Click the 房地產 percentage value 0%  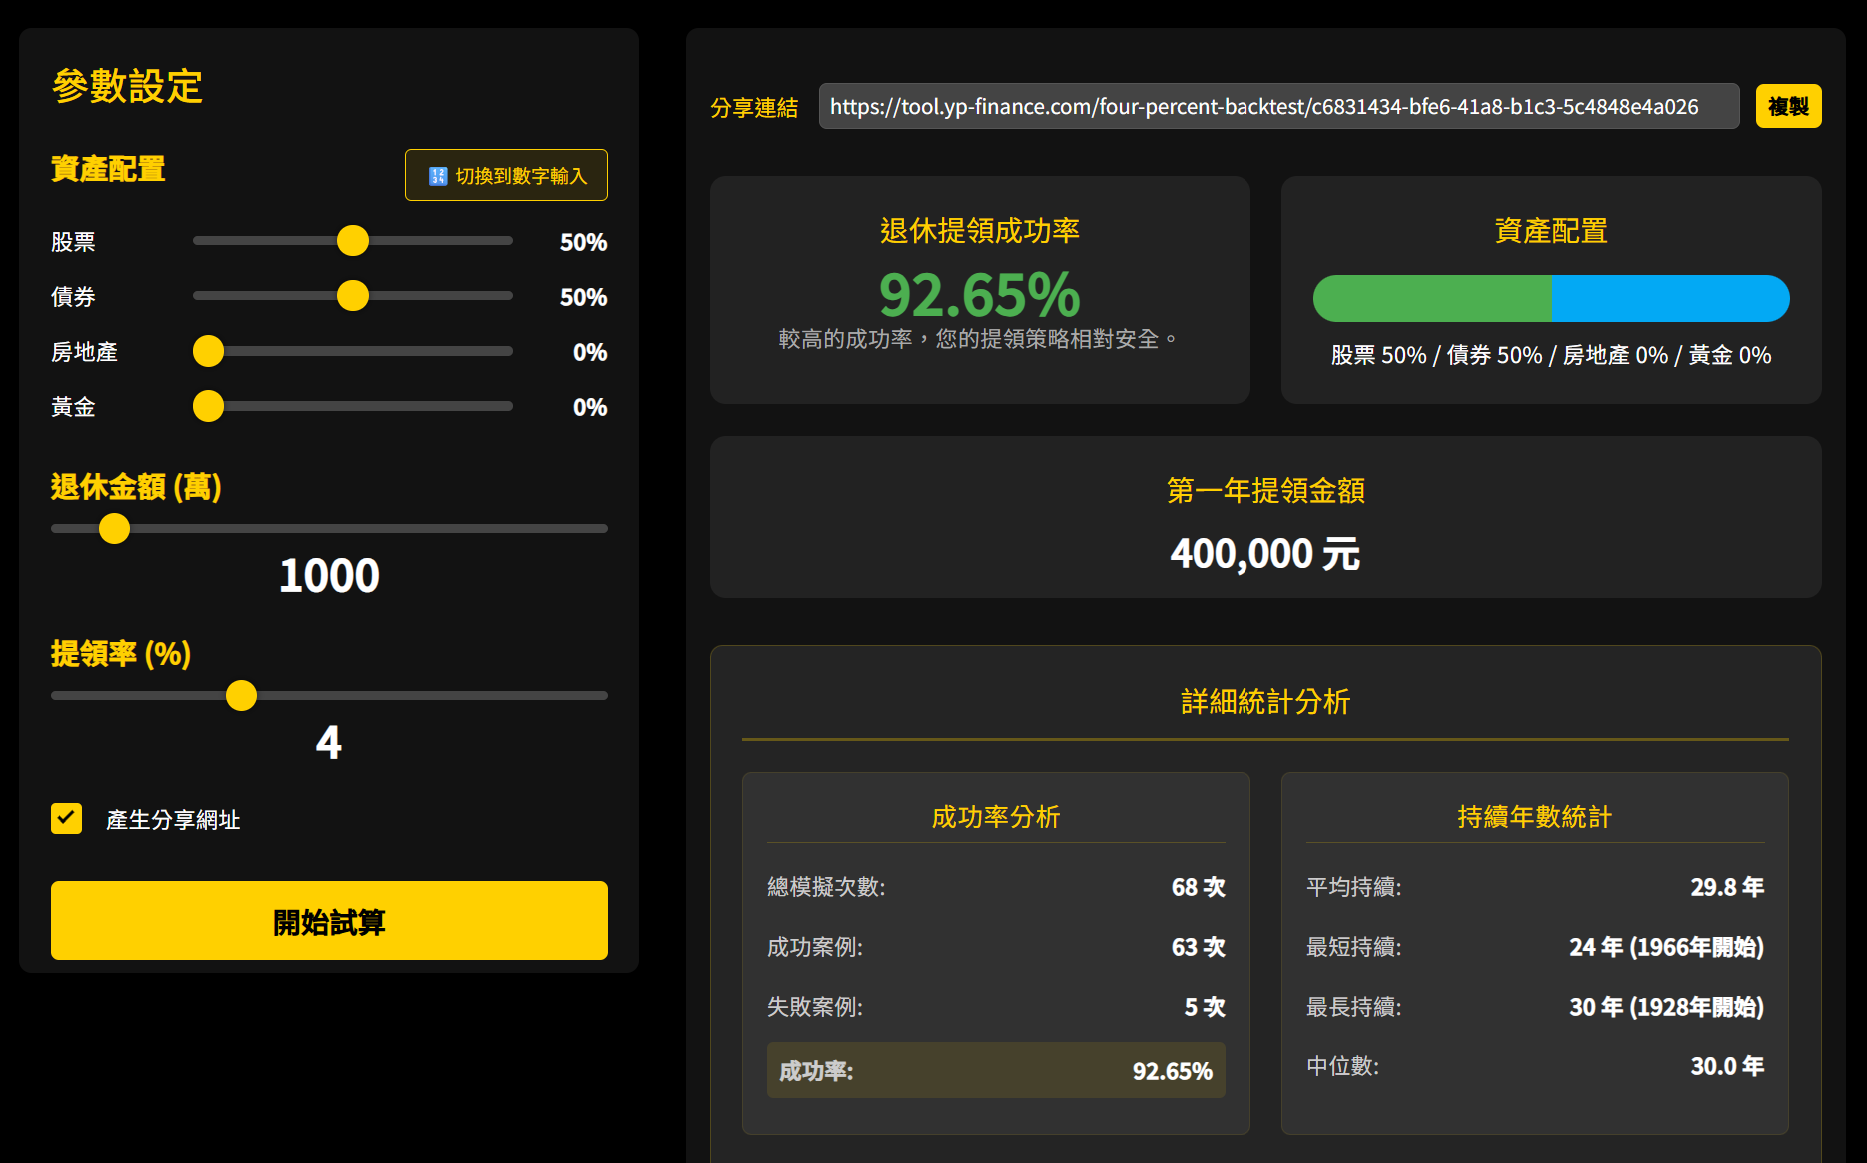coord(590,352)
